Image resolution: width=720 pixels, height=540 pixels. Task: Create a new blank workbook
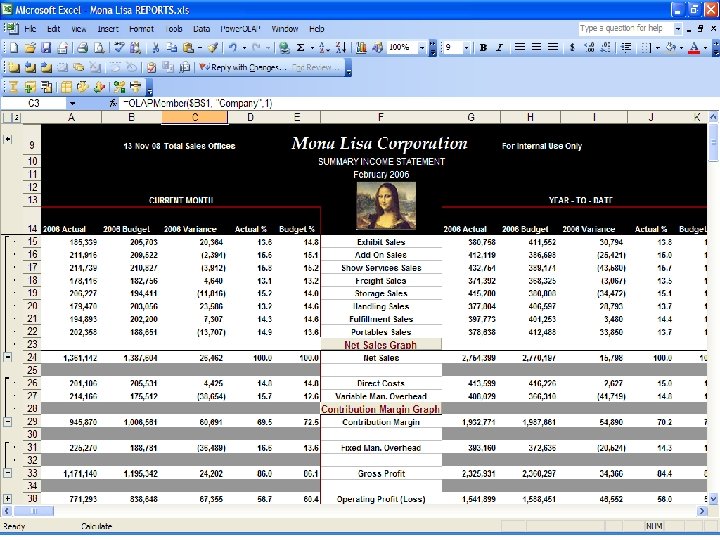[x=14, y=47]
